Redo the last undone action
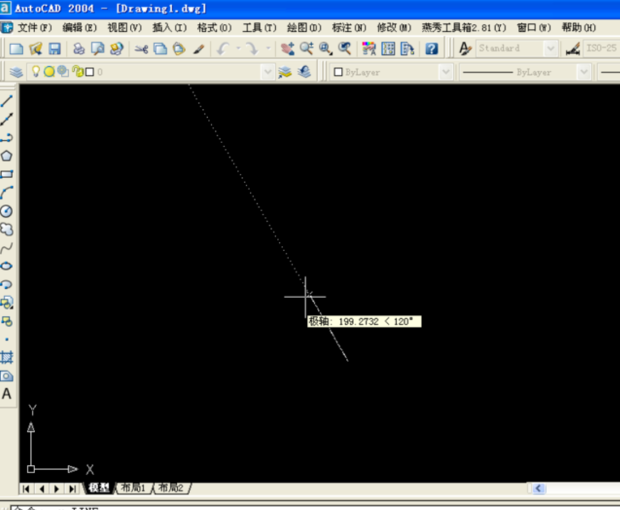 click(251, 49)
